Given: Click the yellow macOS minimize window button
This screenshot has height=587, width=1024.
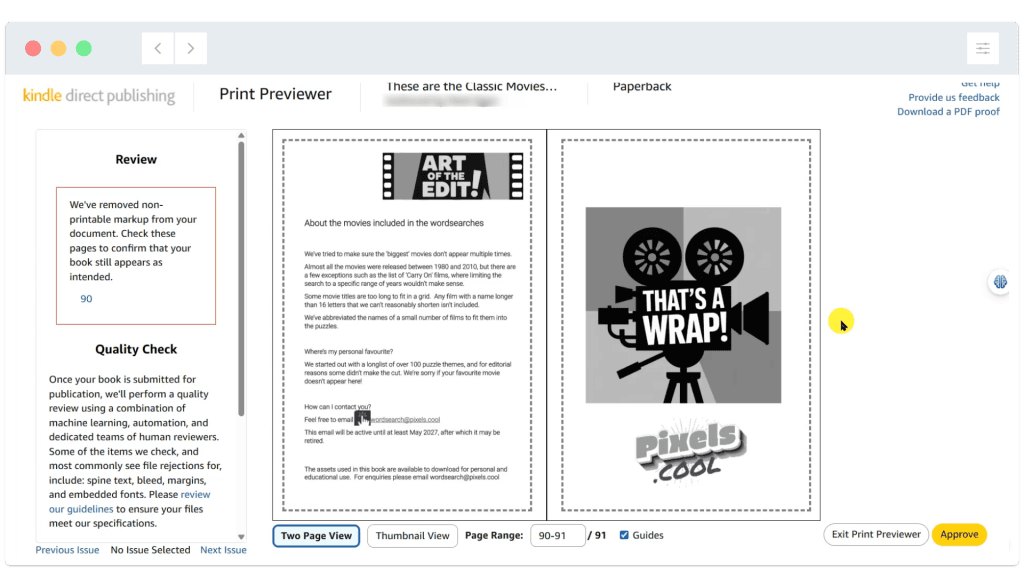Looking at the screenshot, I should (58, 48).
